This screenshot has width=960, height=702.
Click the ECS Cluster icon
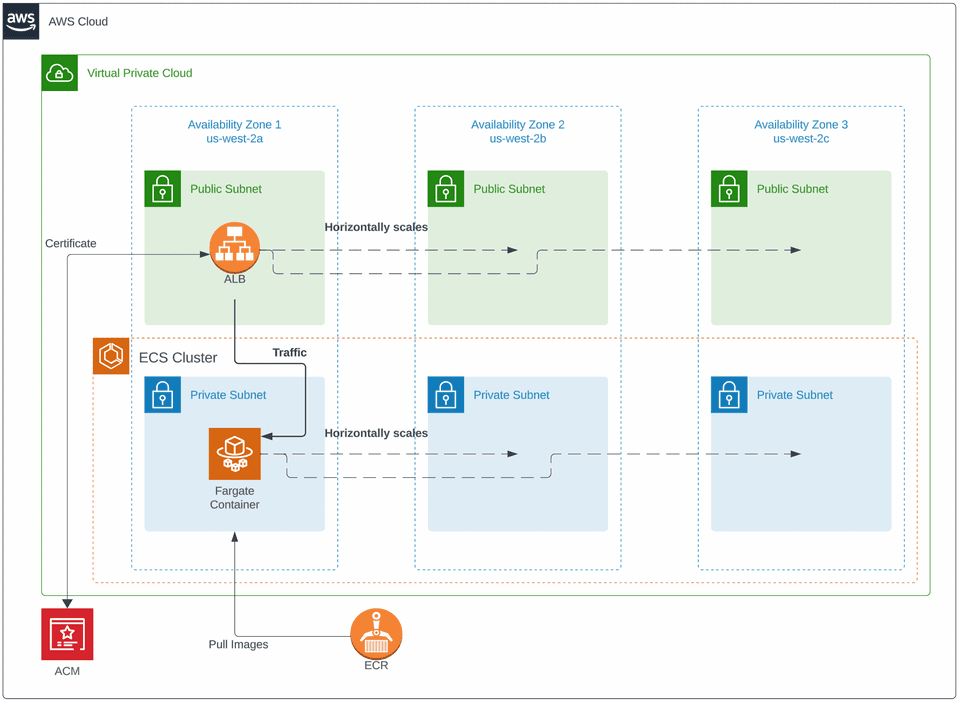tap(111, 356)
